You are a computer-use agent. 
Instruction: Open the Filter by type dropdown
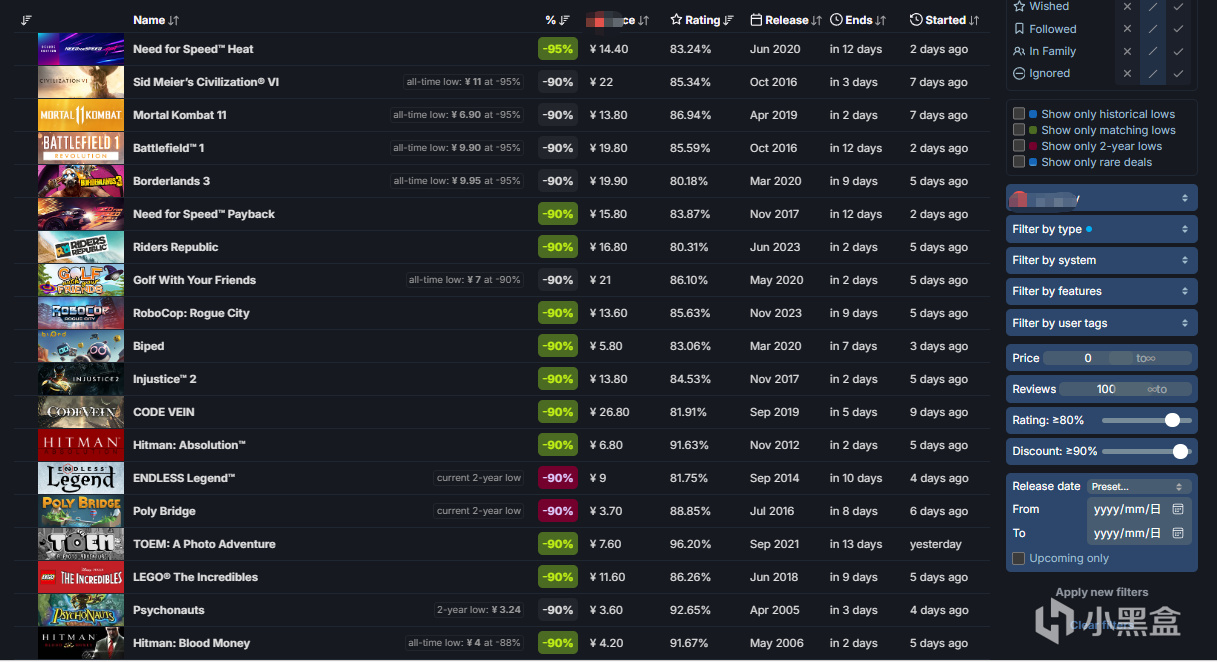point(1101,229)
